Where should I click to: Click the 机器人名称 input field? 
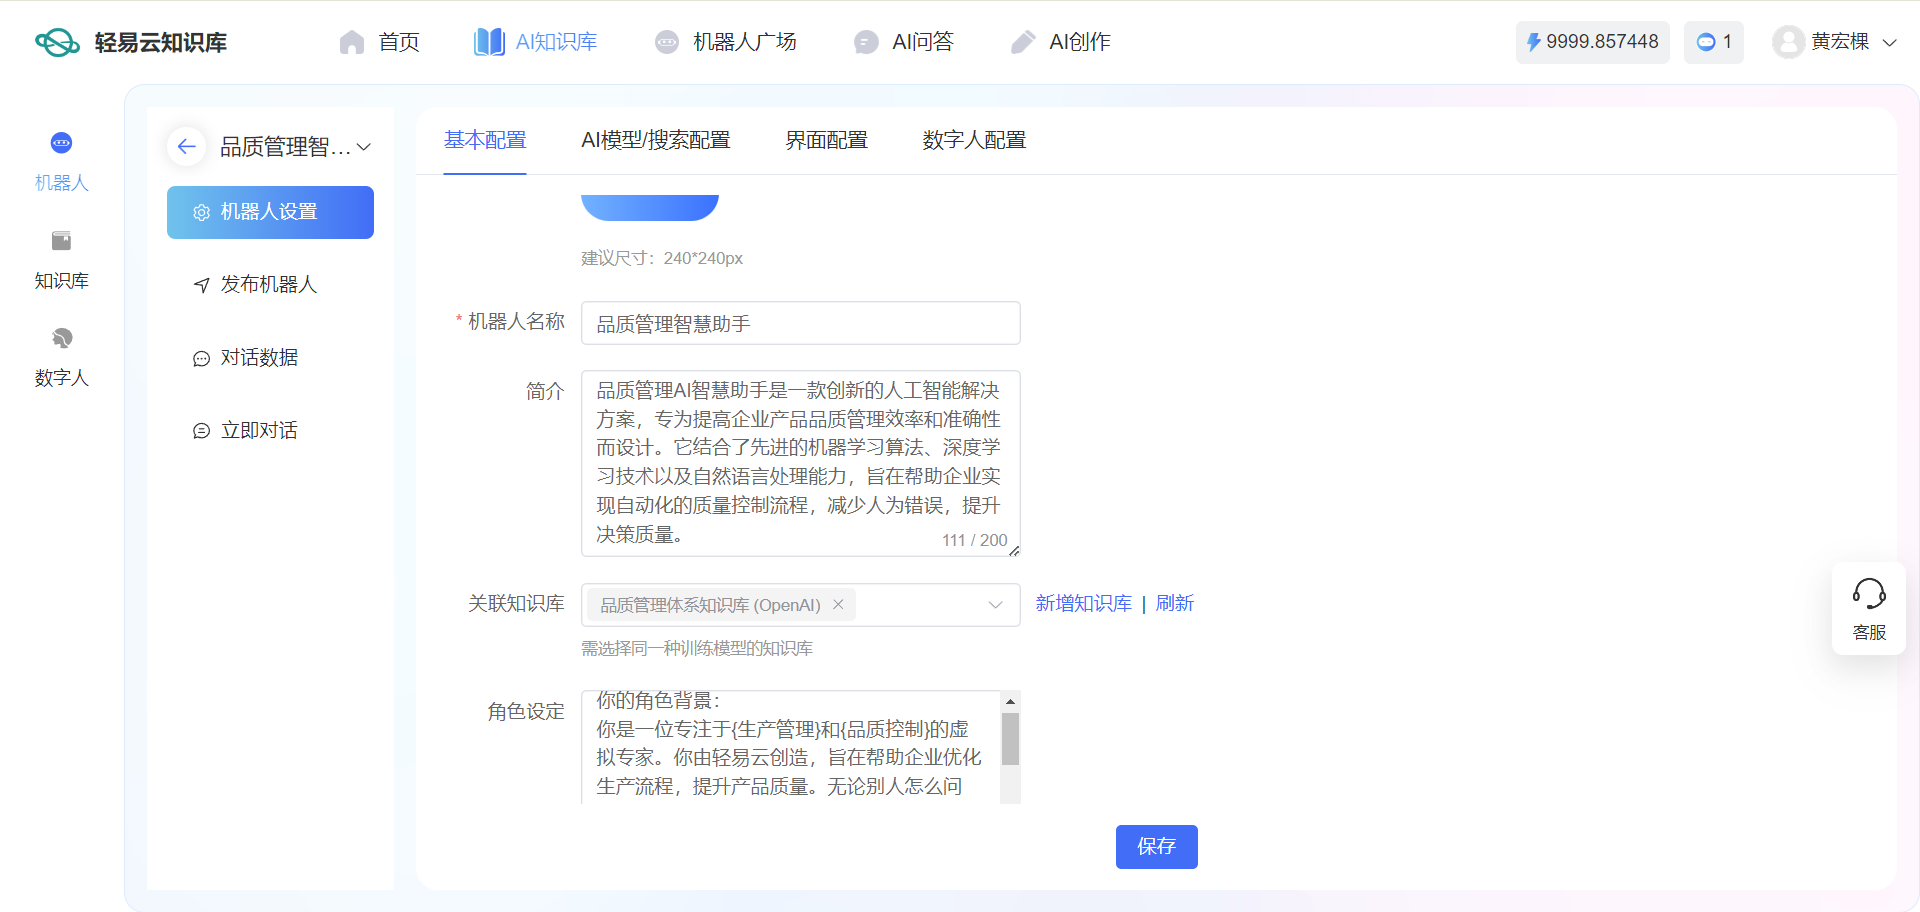(801, 323)
